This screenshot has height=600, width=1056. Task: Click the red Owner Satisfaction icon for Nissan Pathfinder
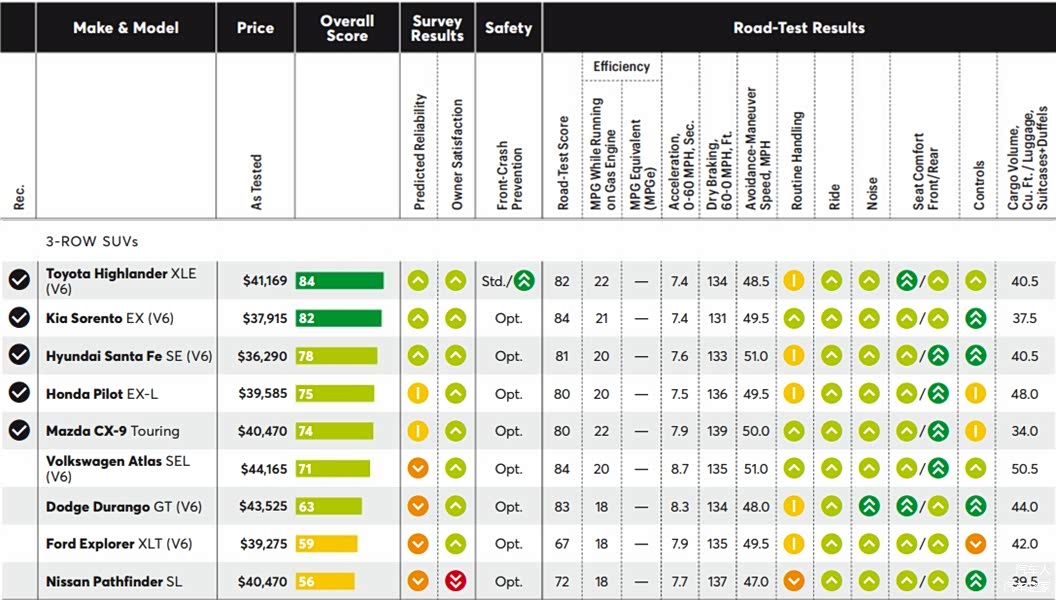point(456,580)
